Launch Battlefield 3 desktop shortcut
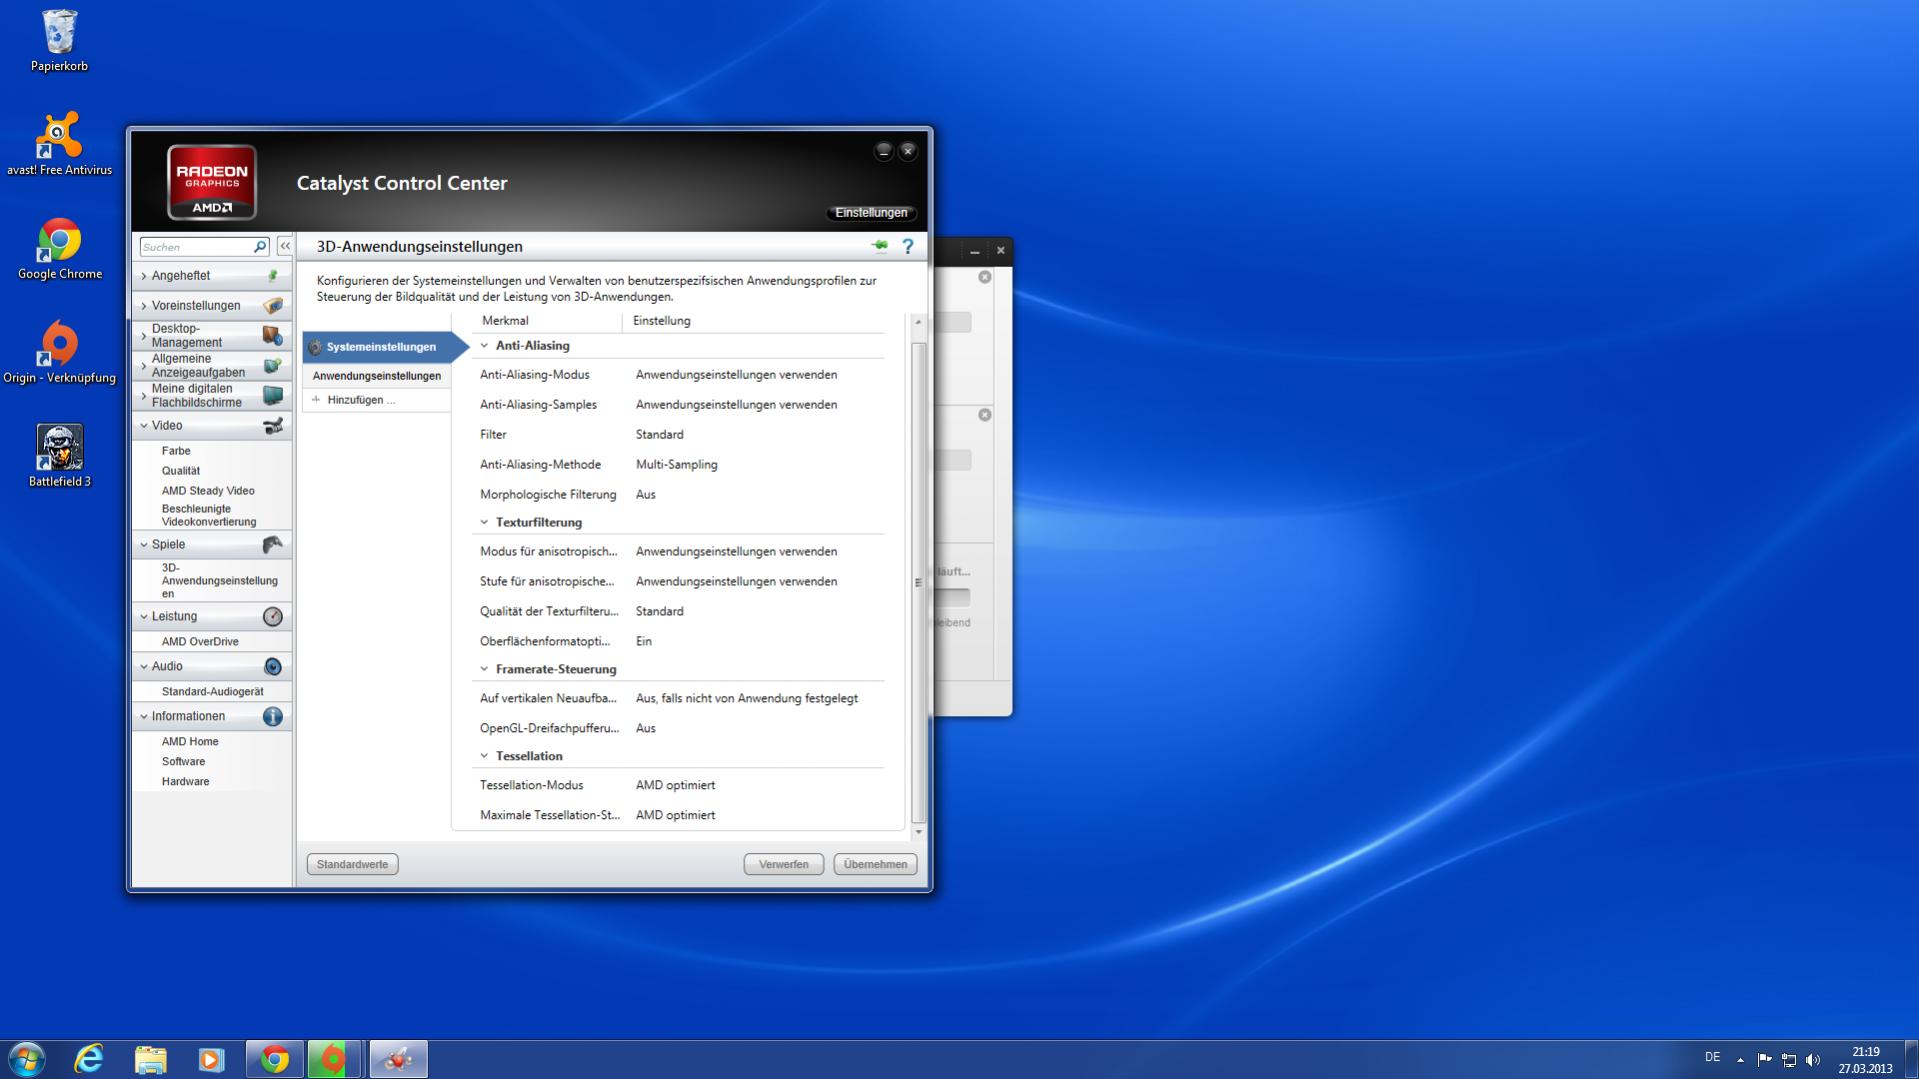This screenshot has height=1079, width=1919. [59, 456]
